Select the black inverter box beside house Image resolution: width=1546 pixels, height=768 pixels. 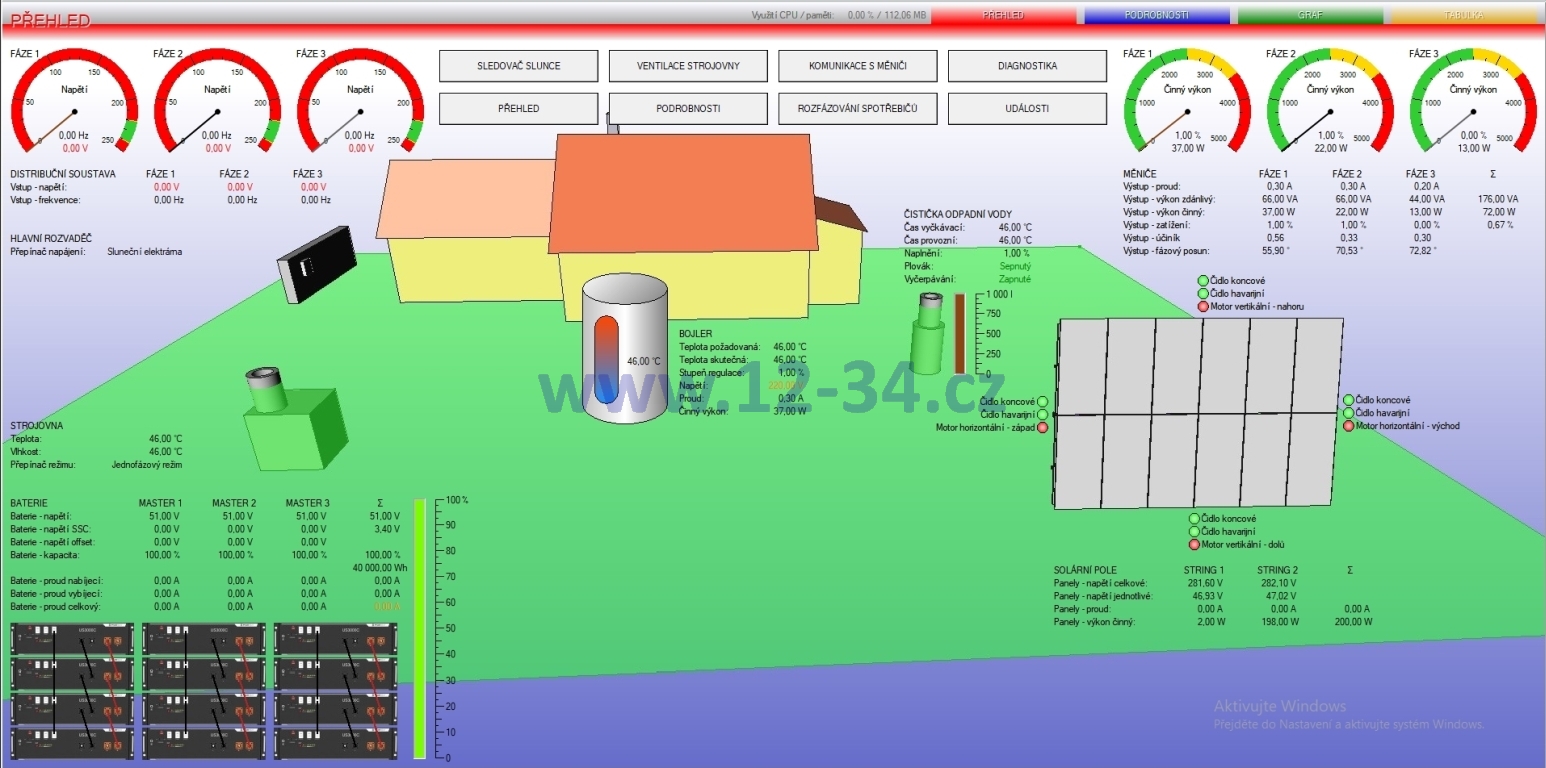pyautogui.click(x=315, y=264)
